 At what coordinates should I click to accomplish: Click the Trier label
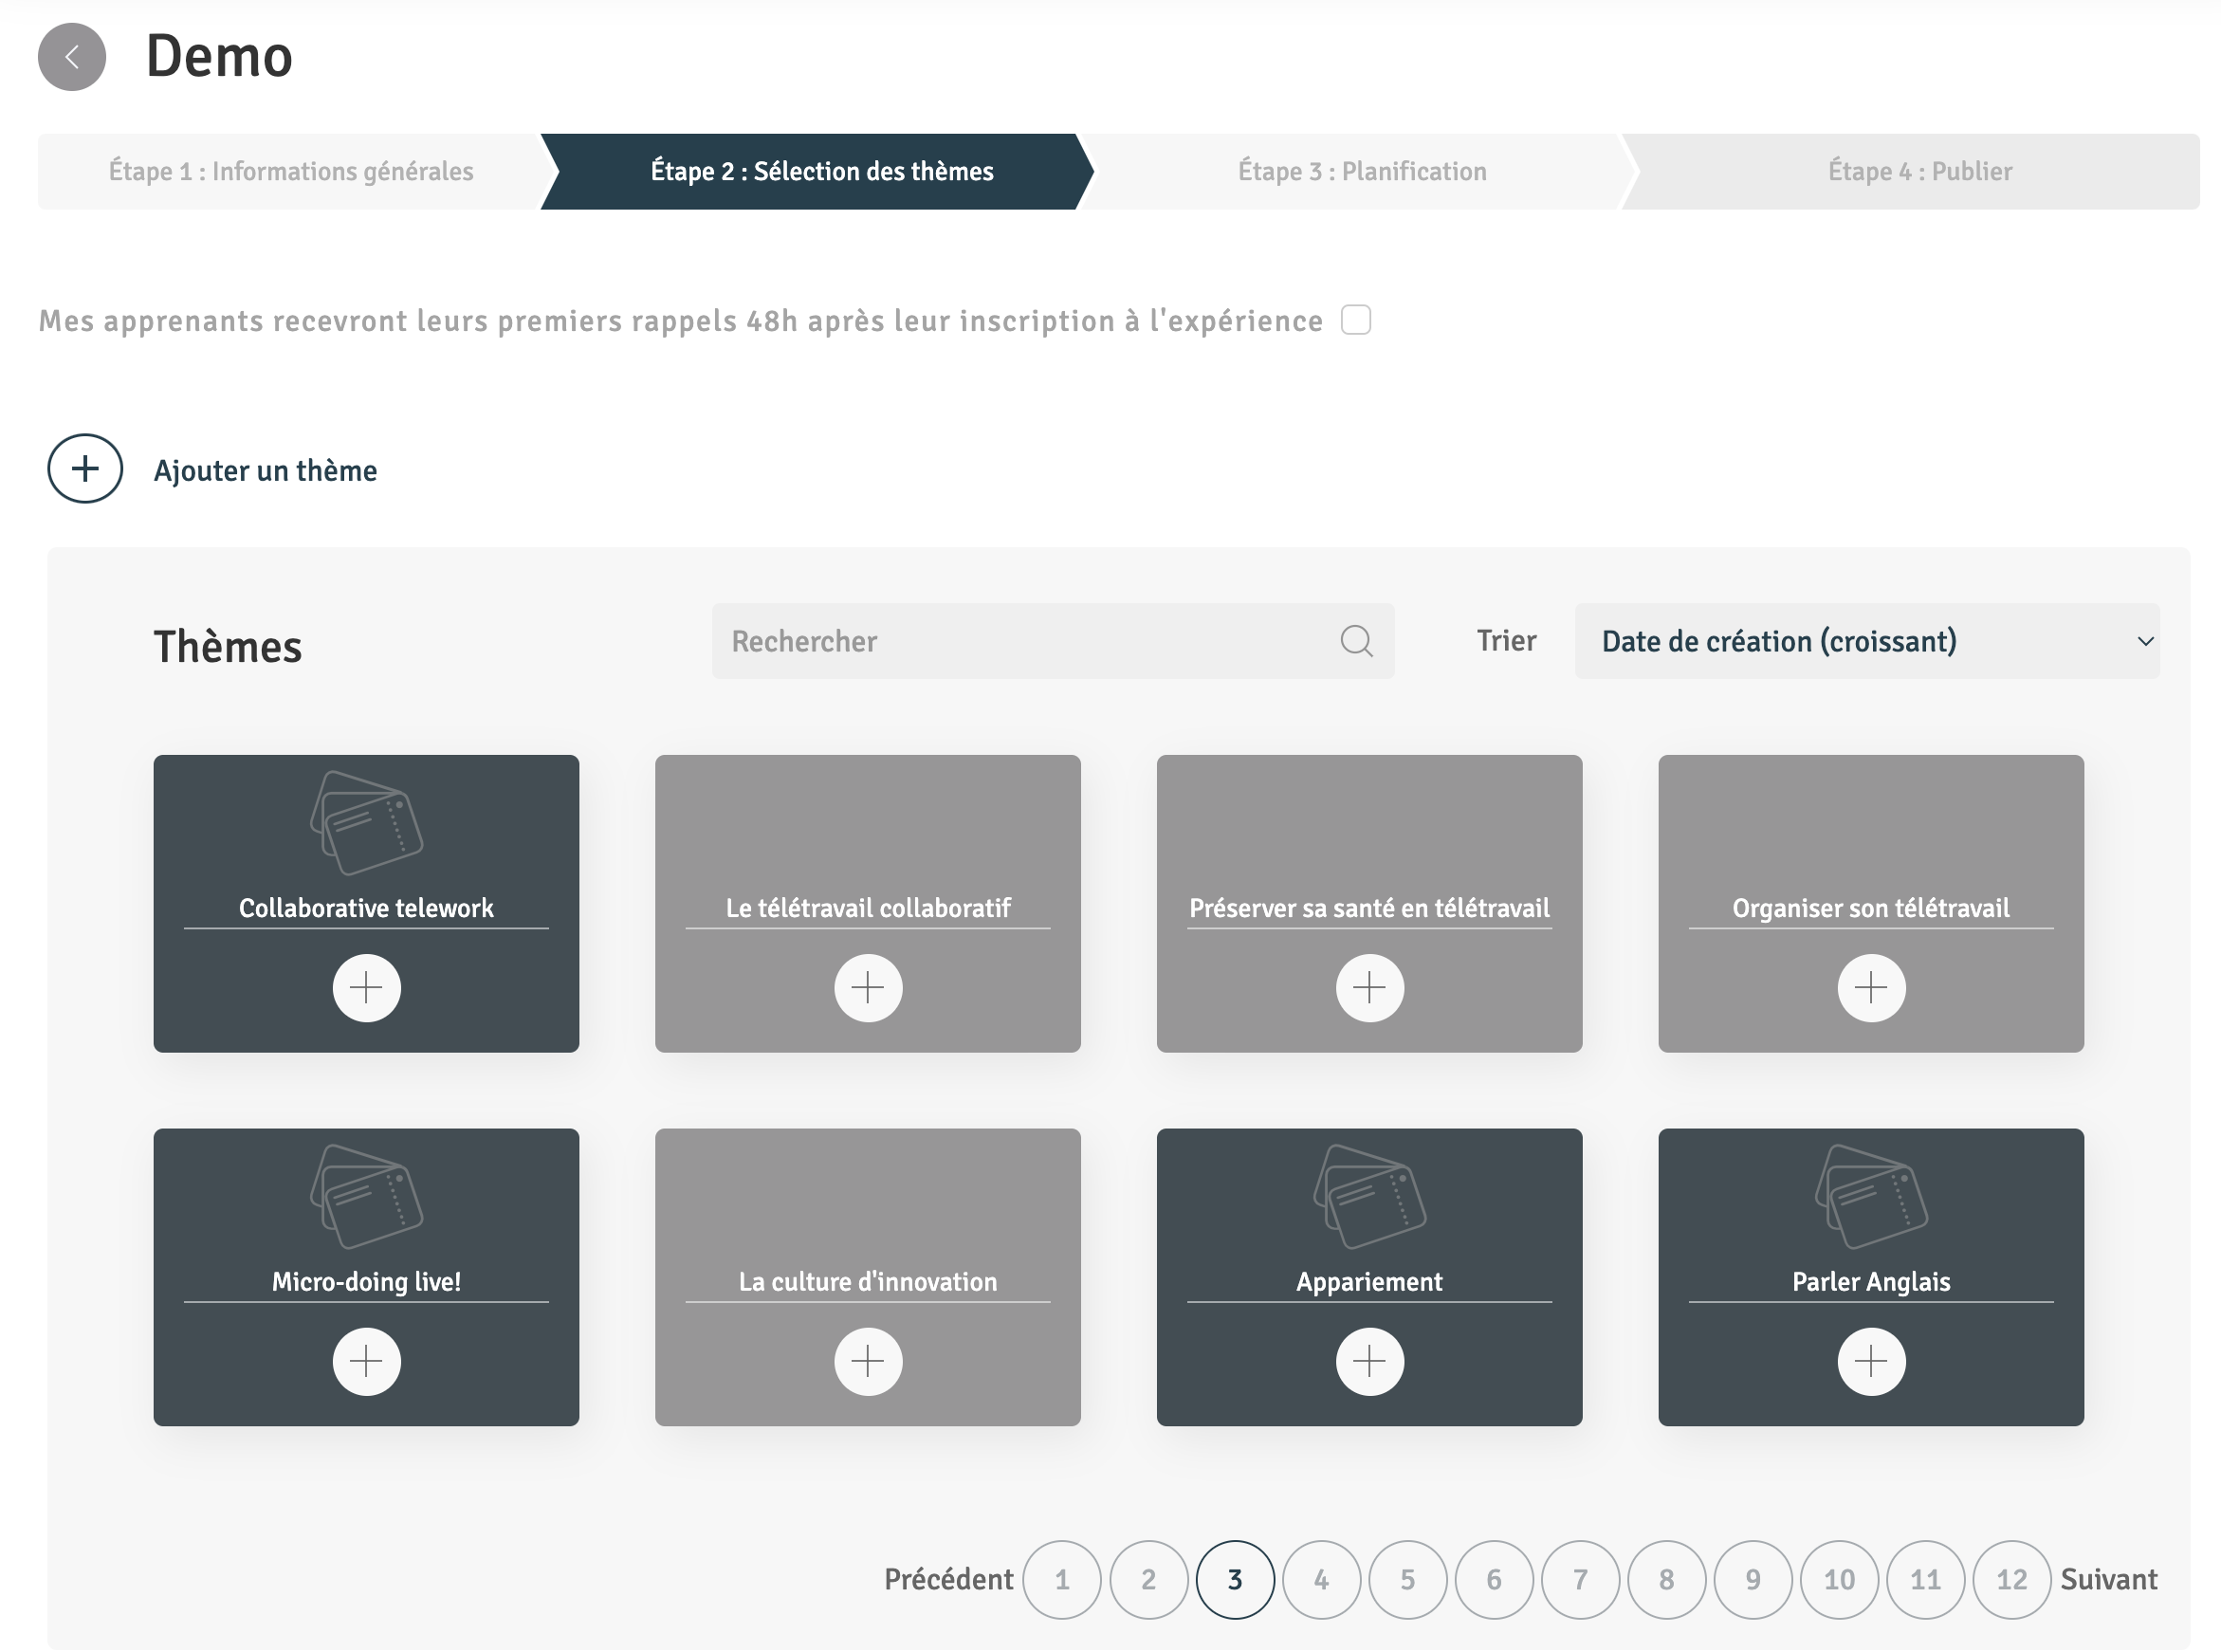1506,641
